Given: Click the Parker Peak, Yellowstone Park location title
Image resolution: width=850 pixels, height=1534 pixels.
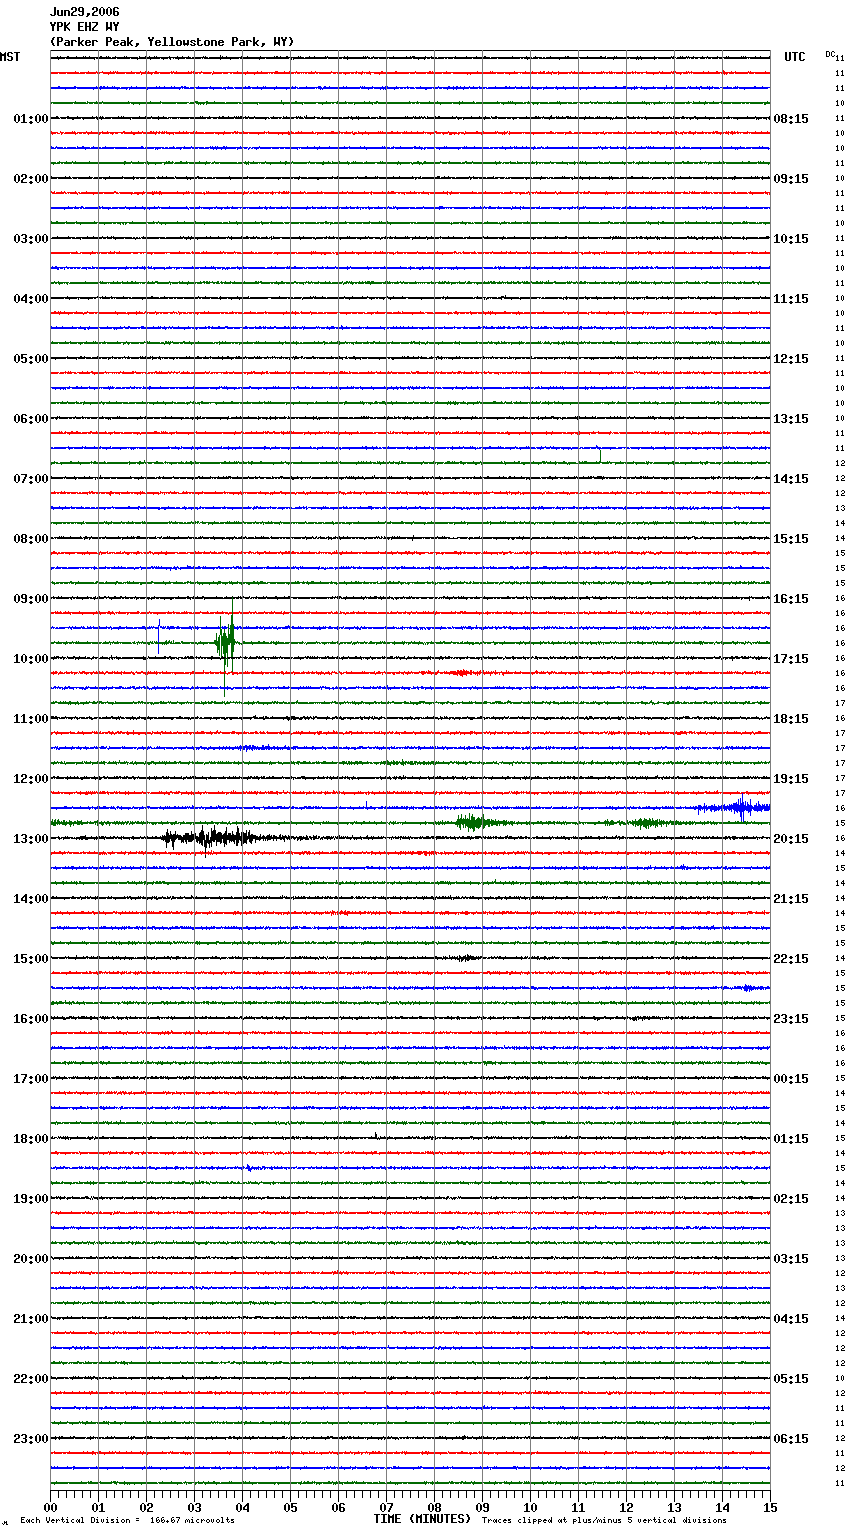Looking at the screenshot, I should click(x=172, y=42).
